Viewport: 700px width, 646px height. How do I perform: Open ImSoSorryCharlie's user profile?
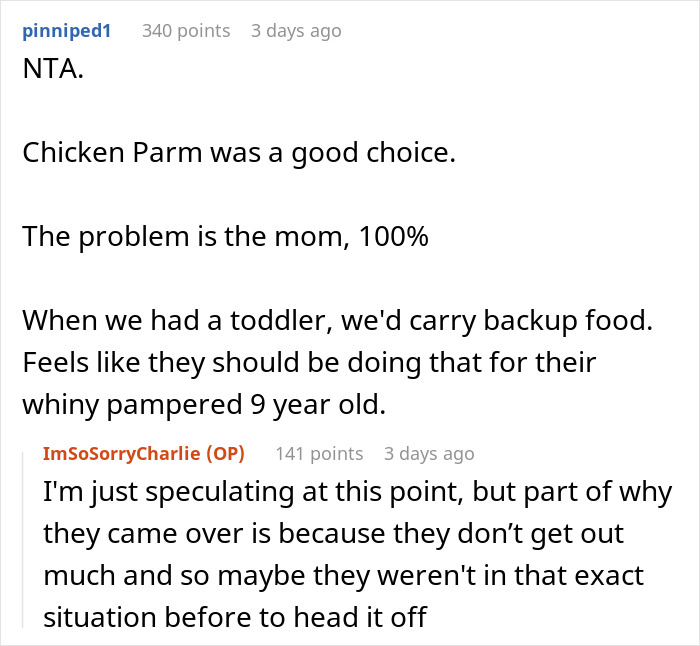tap(121, 454)
